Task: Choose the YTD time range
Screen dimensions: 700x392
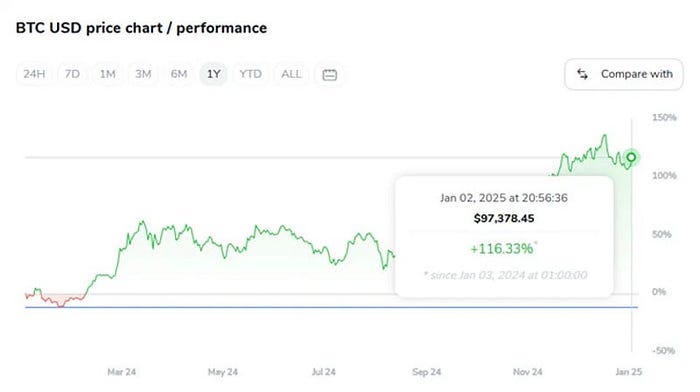Action: click(x=250, y=74)
